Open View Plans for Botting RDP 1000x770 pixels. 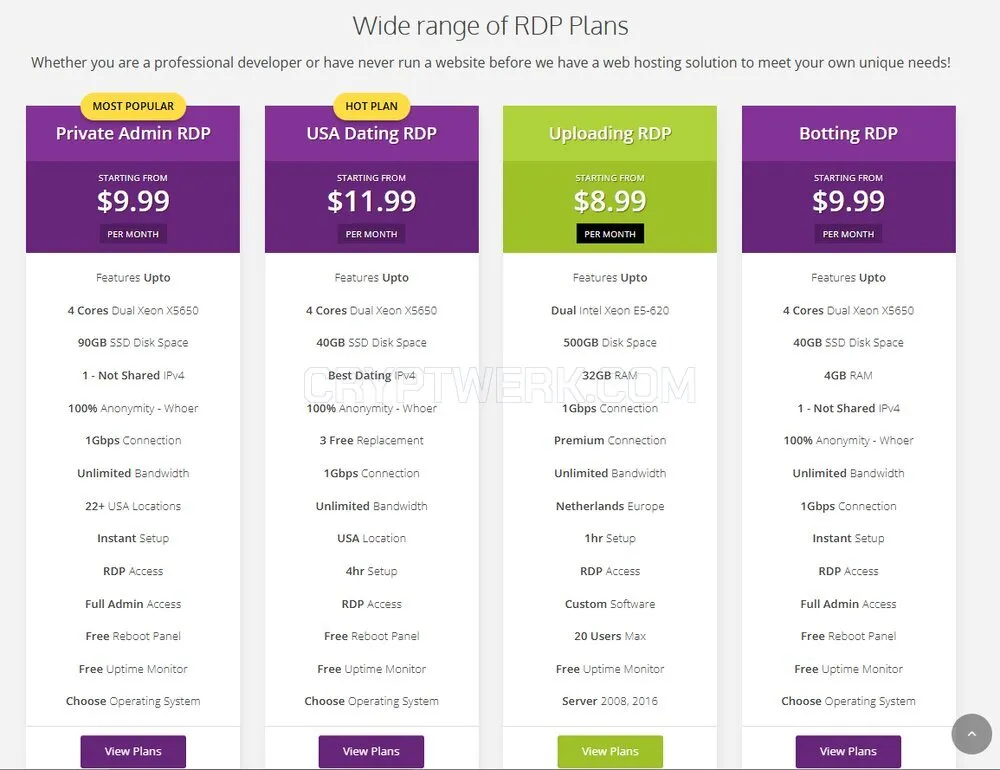coord(848,751)
